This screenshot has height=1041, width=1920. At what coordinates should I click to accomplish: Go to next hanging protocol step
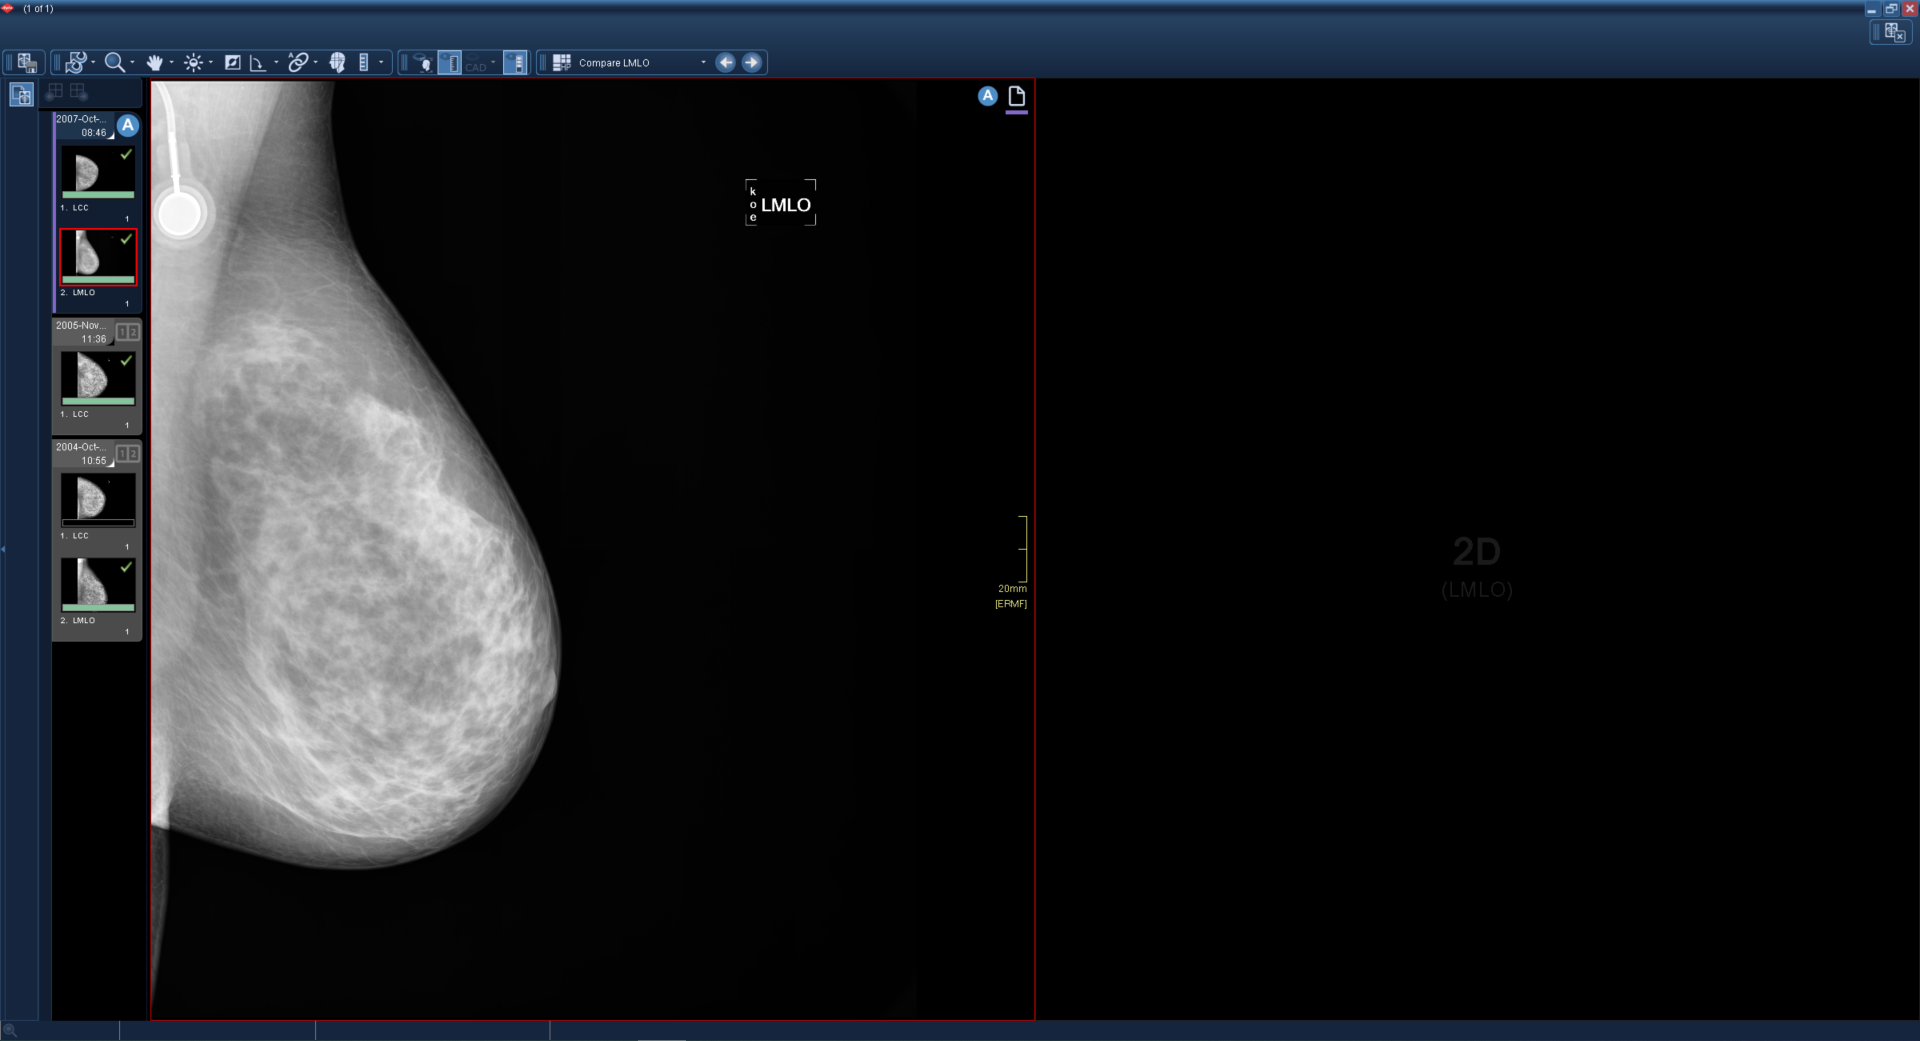pyautogui.click(x=752, y=63)
